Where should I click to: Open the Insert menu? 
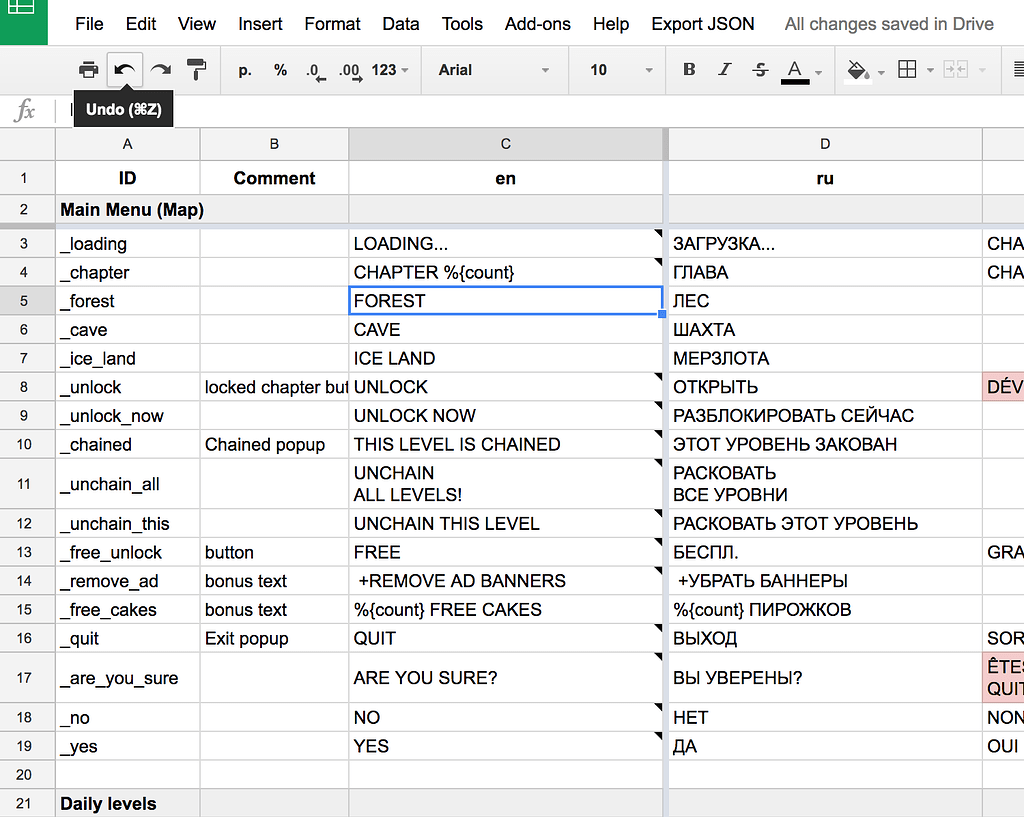point(260,24)
